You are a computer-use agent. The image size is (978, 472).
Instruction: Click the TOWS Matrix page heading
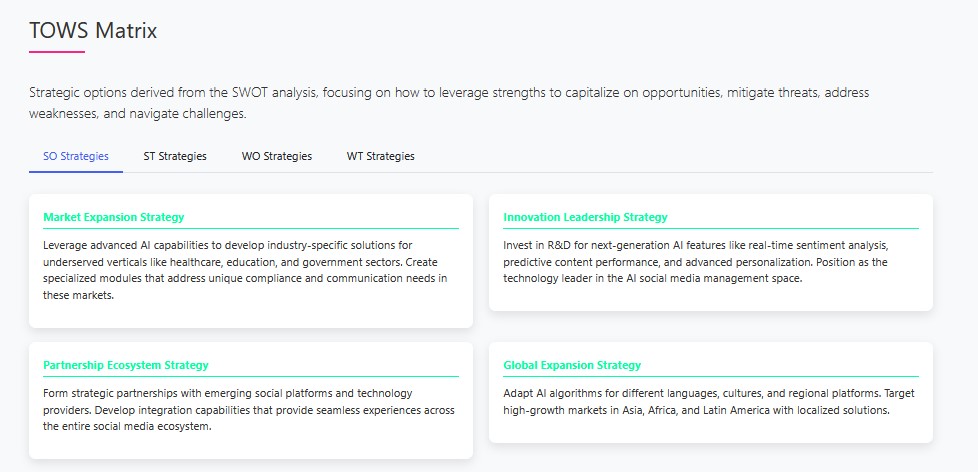point(93,31)
